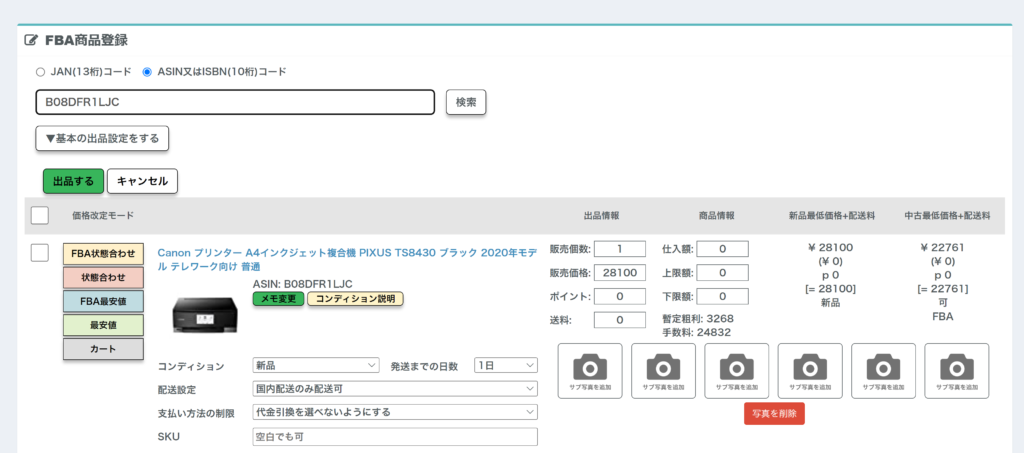Click the red 写真を削除 button

[774, 414]
